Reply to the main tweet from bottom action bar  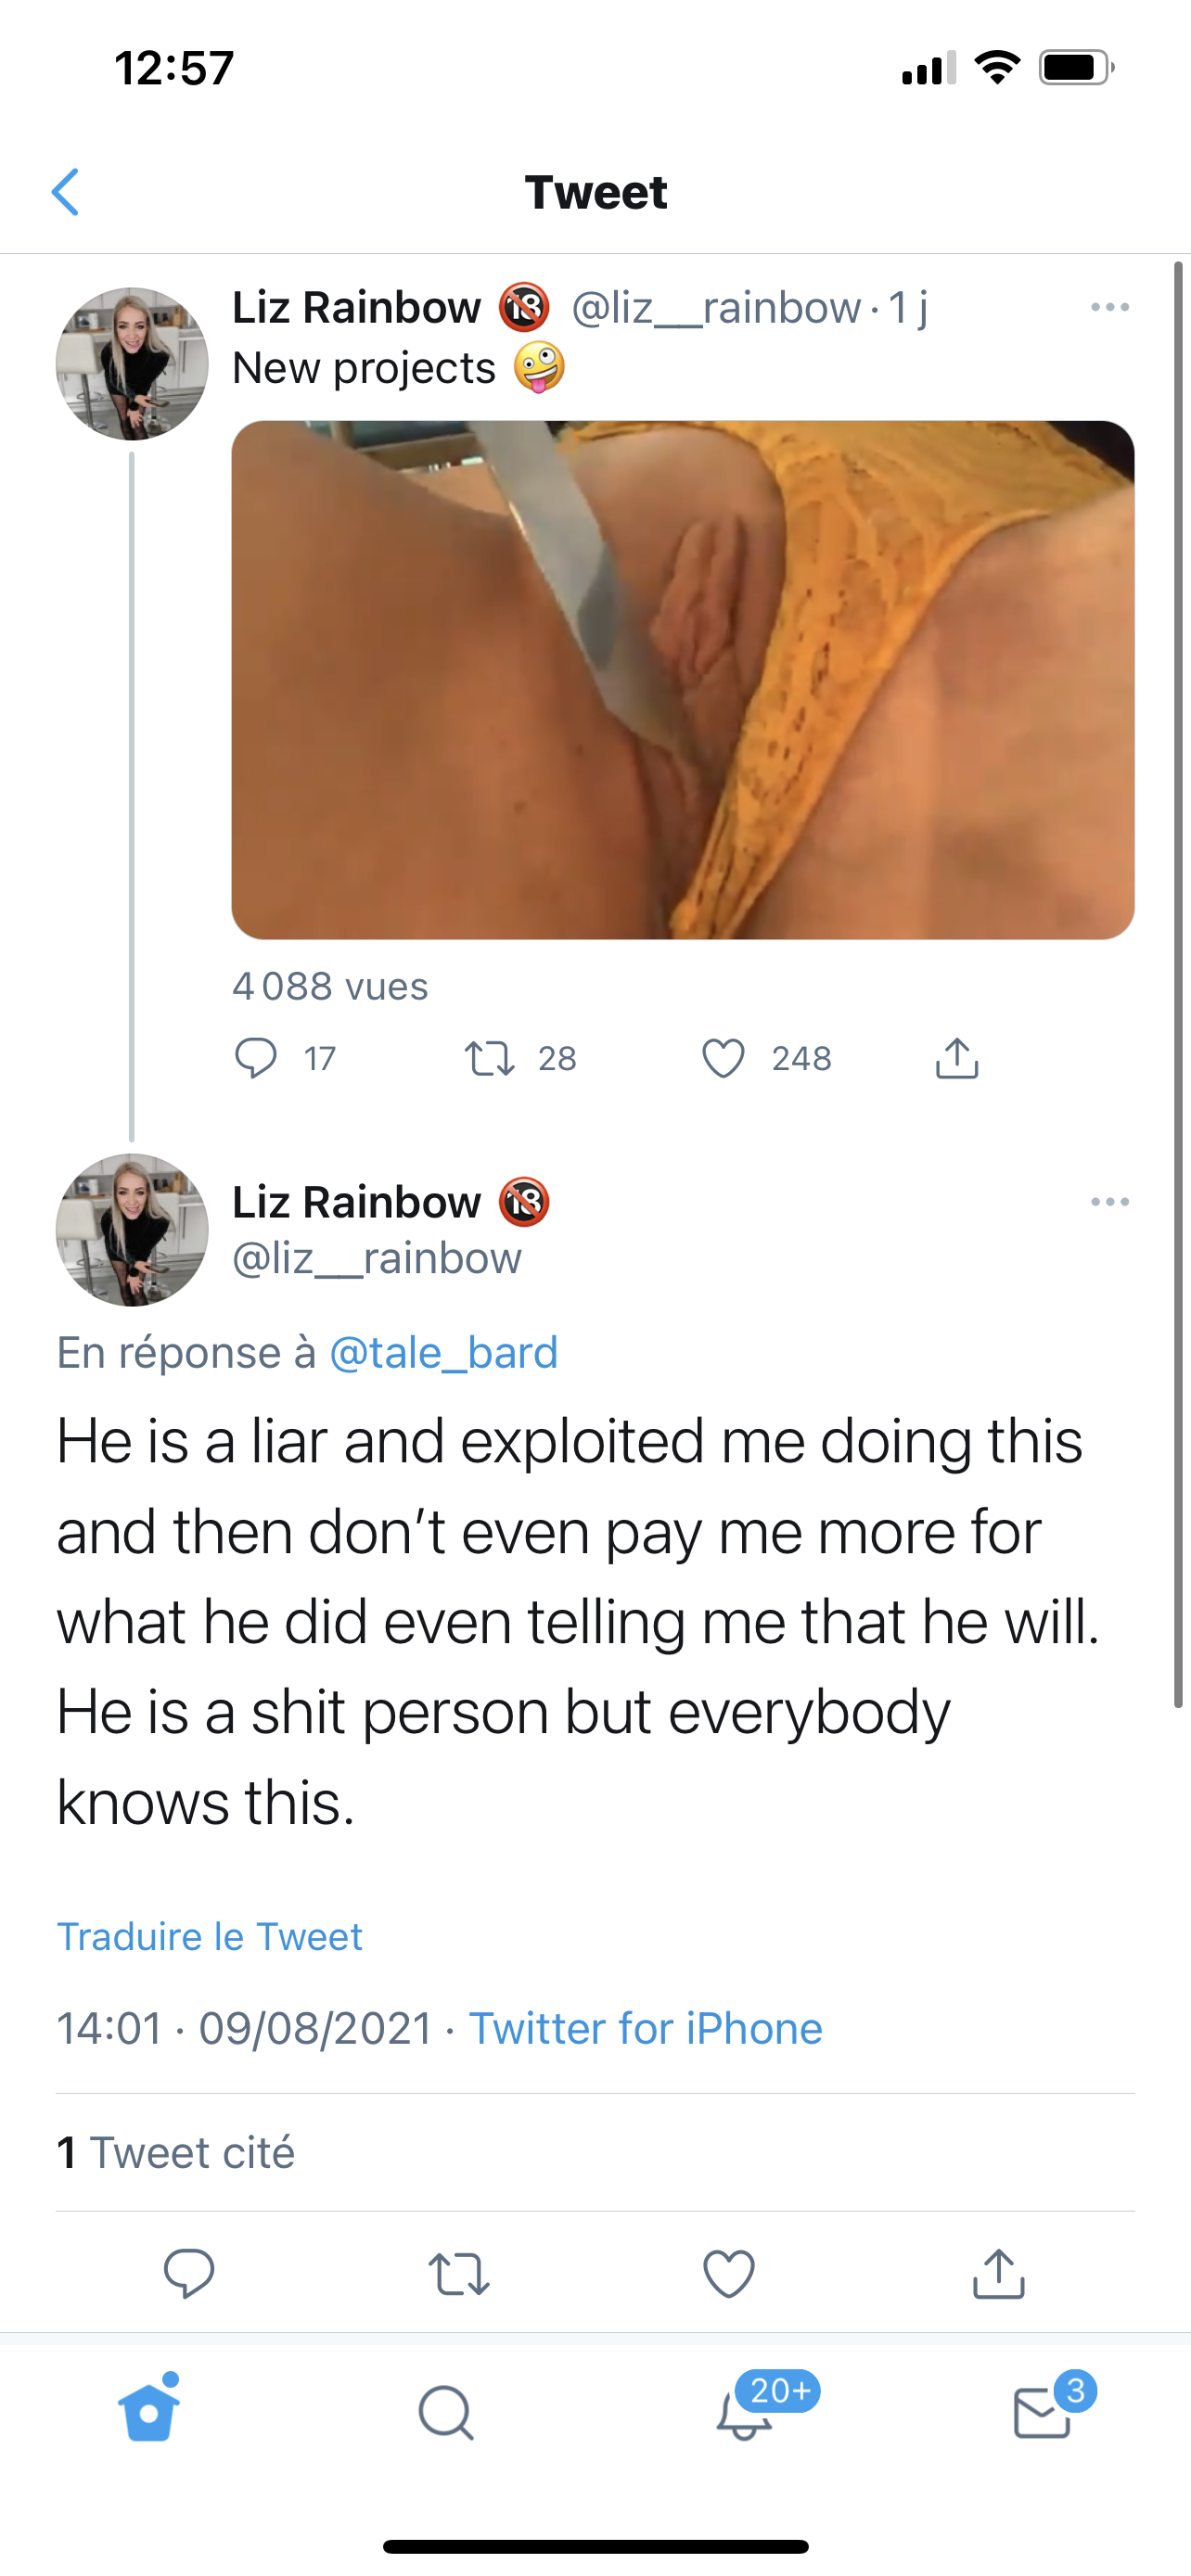189,2273
